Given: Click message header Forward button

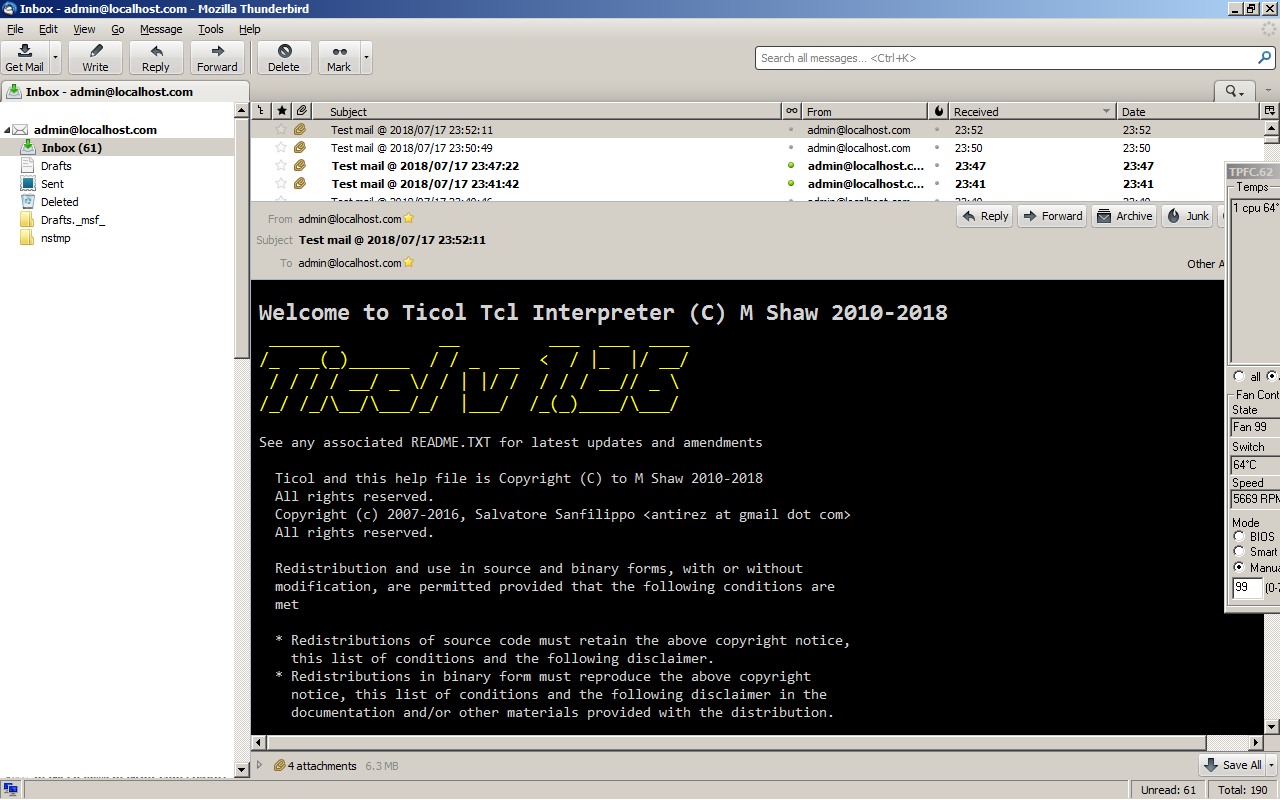Looking at the screenshot, I should pyautogui.click(x=1052, y=216).
